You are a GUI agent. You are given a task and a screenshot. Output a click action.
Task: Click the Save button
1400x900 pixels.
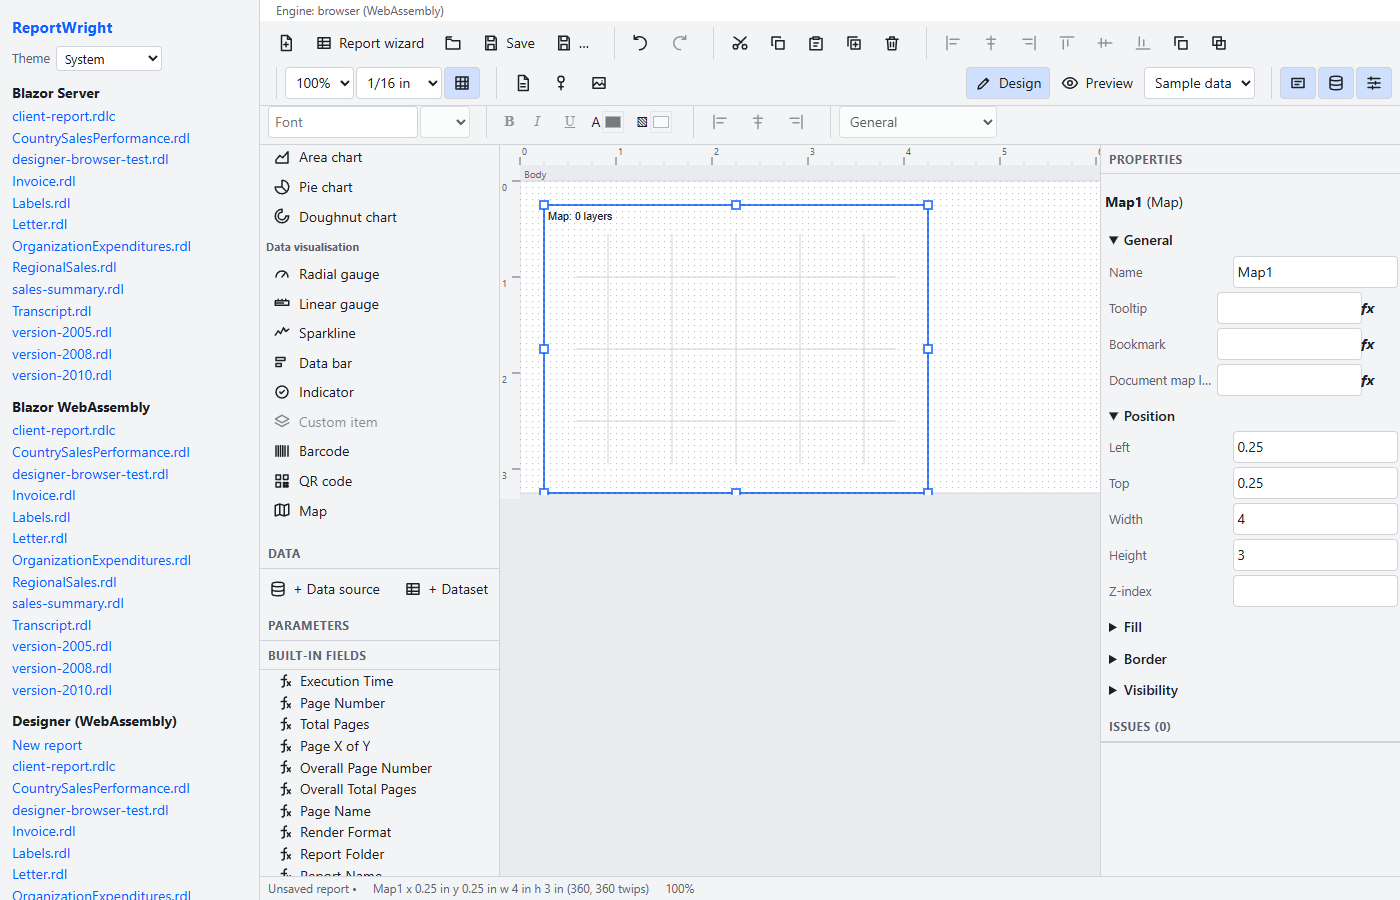tap(509, 43)
